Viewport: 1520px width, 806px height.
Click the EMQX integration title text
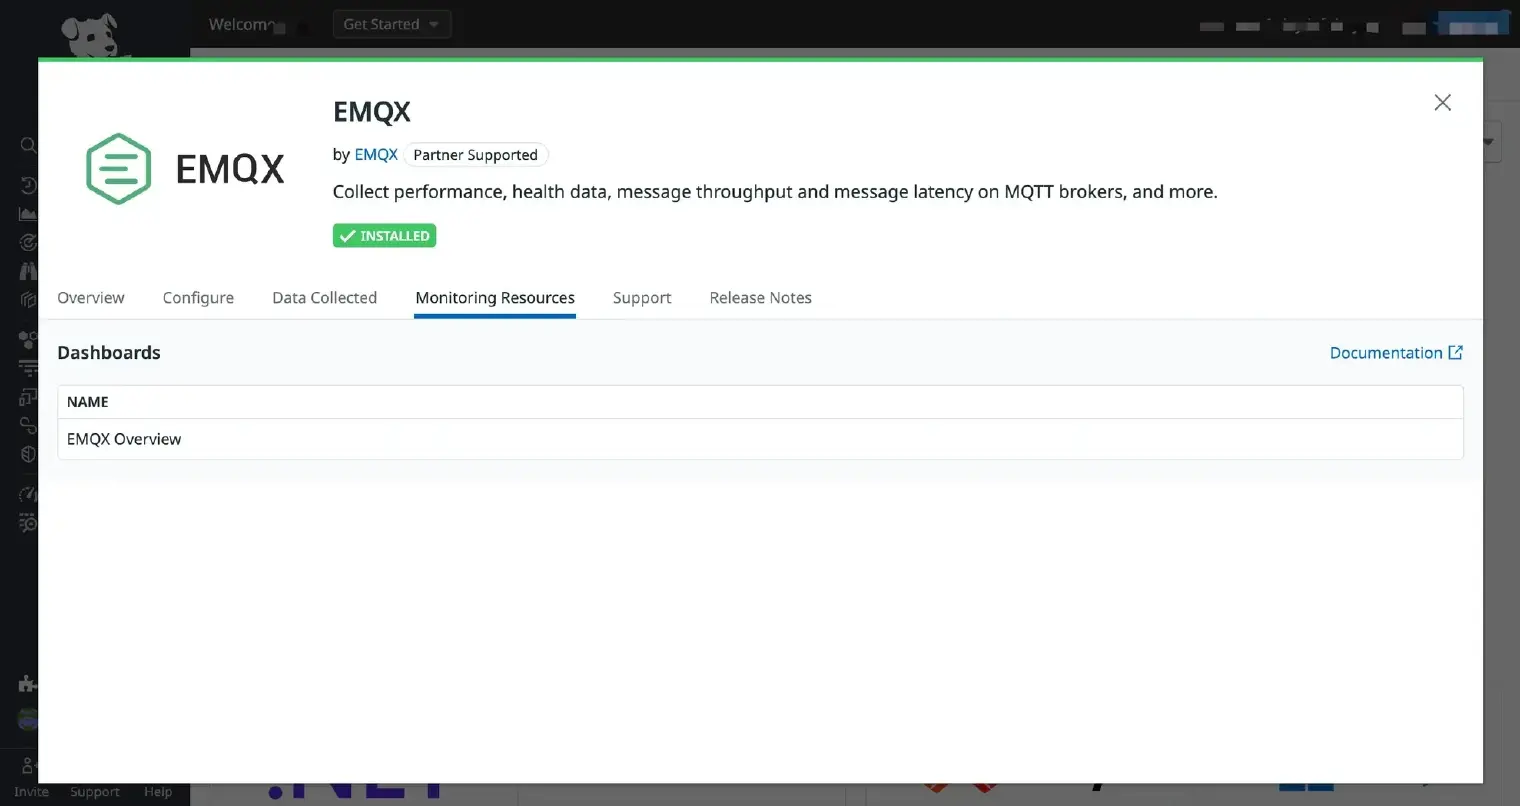[x=372, y=112]
